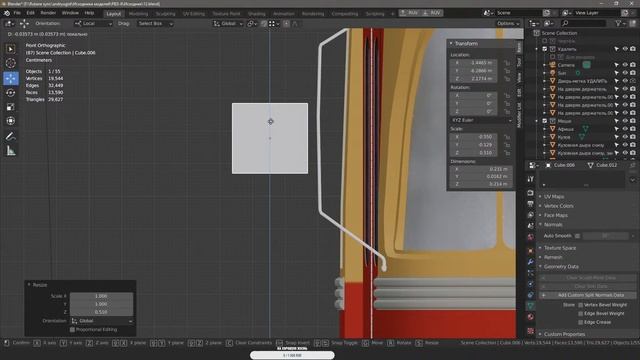Enable Proportional Editing in Resize panel
This screenshot has width=640, height=360.
pos(72,329)
